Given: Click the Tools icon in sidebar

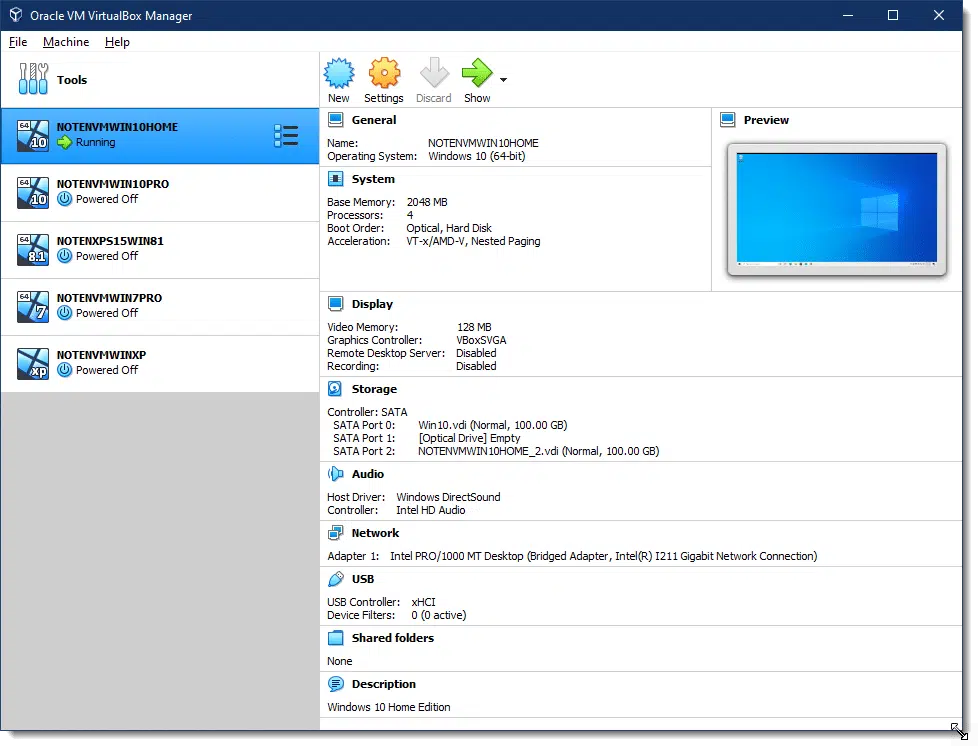Looking at the screenshot, I should tap(33, 79).
